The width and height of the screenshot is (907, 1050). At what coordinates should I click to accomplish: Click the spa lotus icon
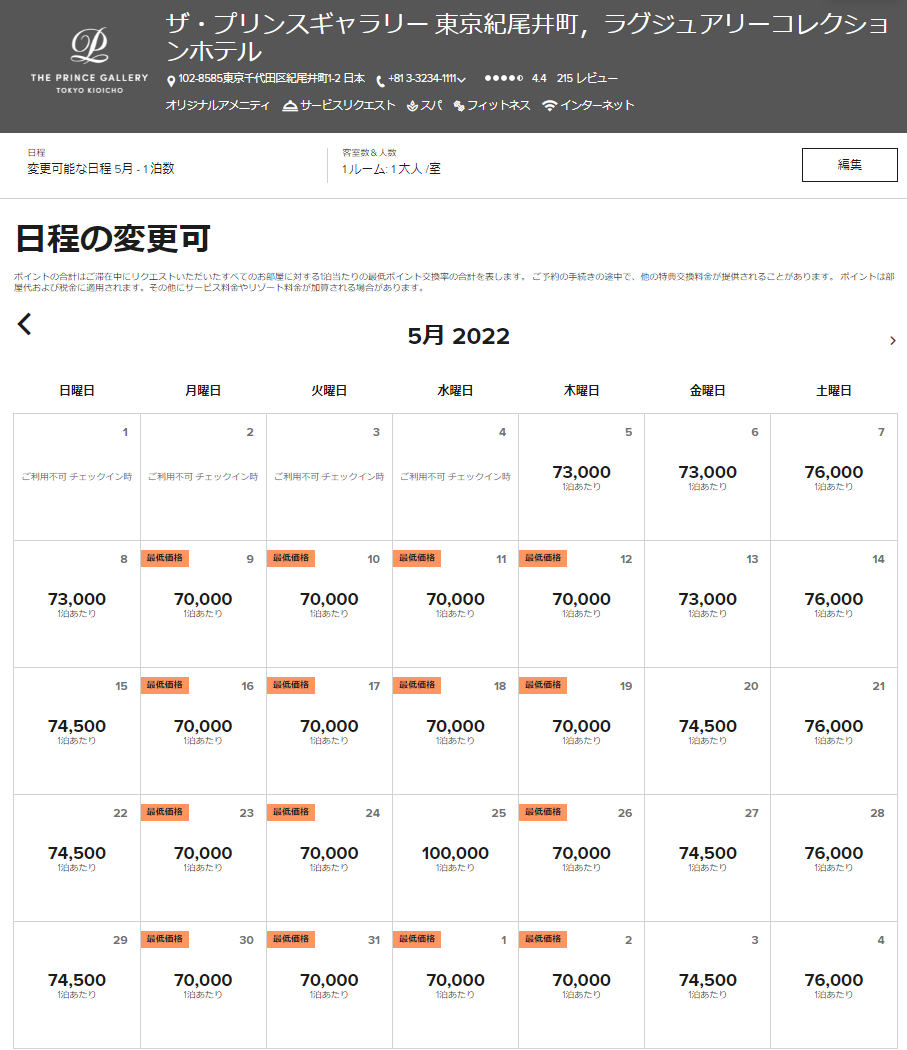pyautogui.click(x=412, y=106)
